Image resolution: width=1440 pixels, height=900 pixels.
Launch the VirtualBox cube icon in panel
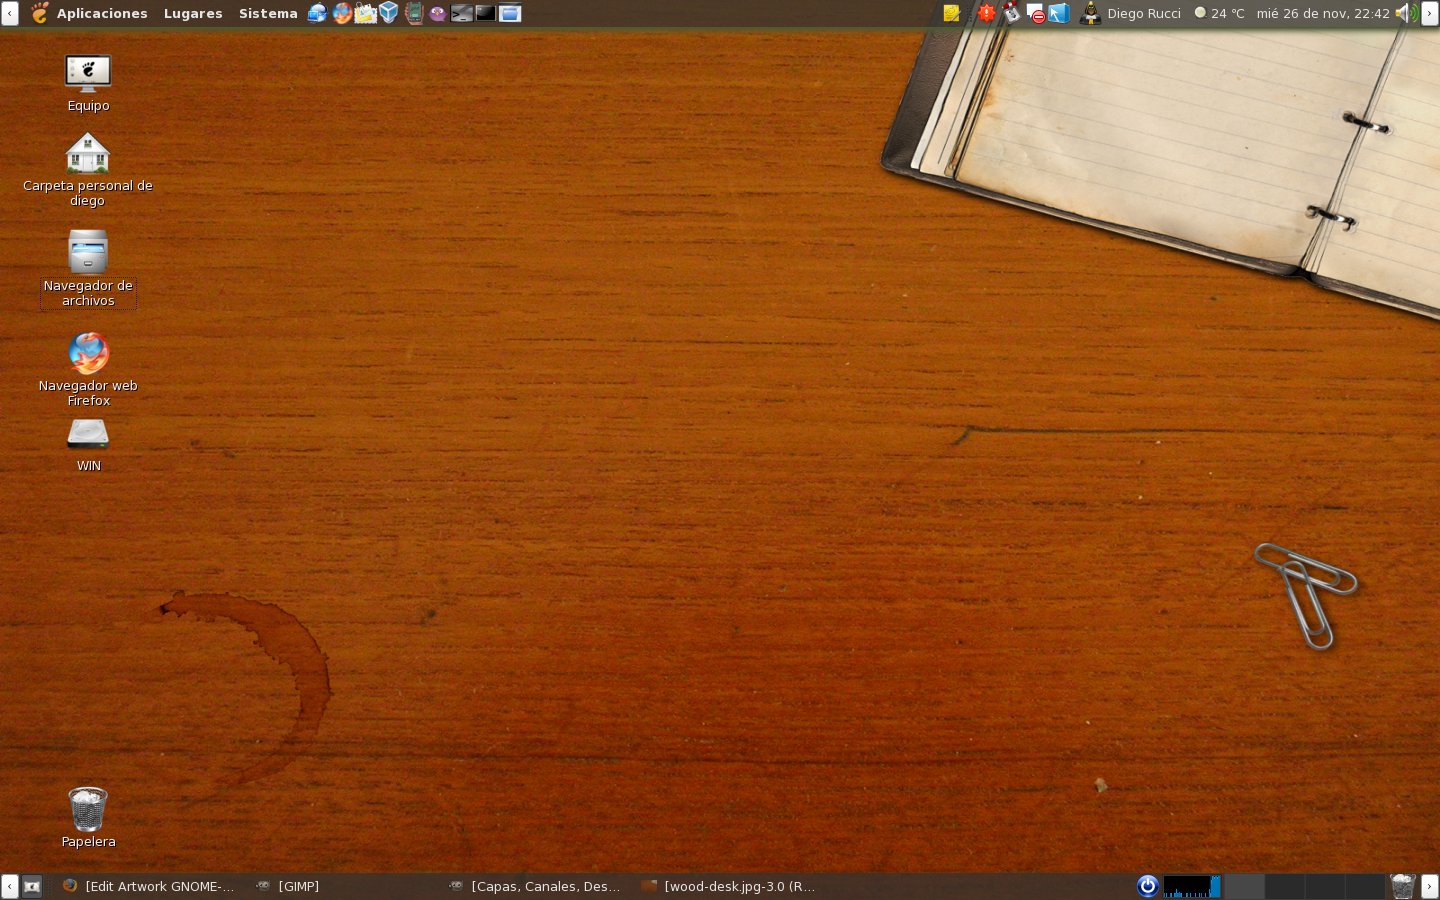point(389,13)
